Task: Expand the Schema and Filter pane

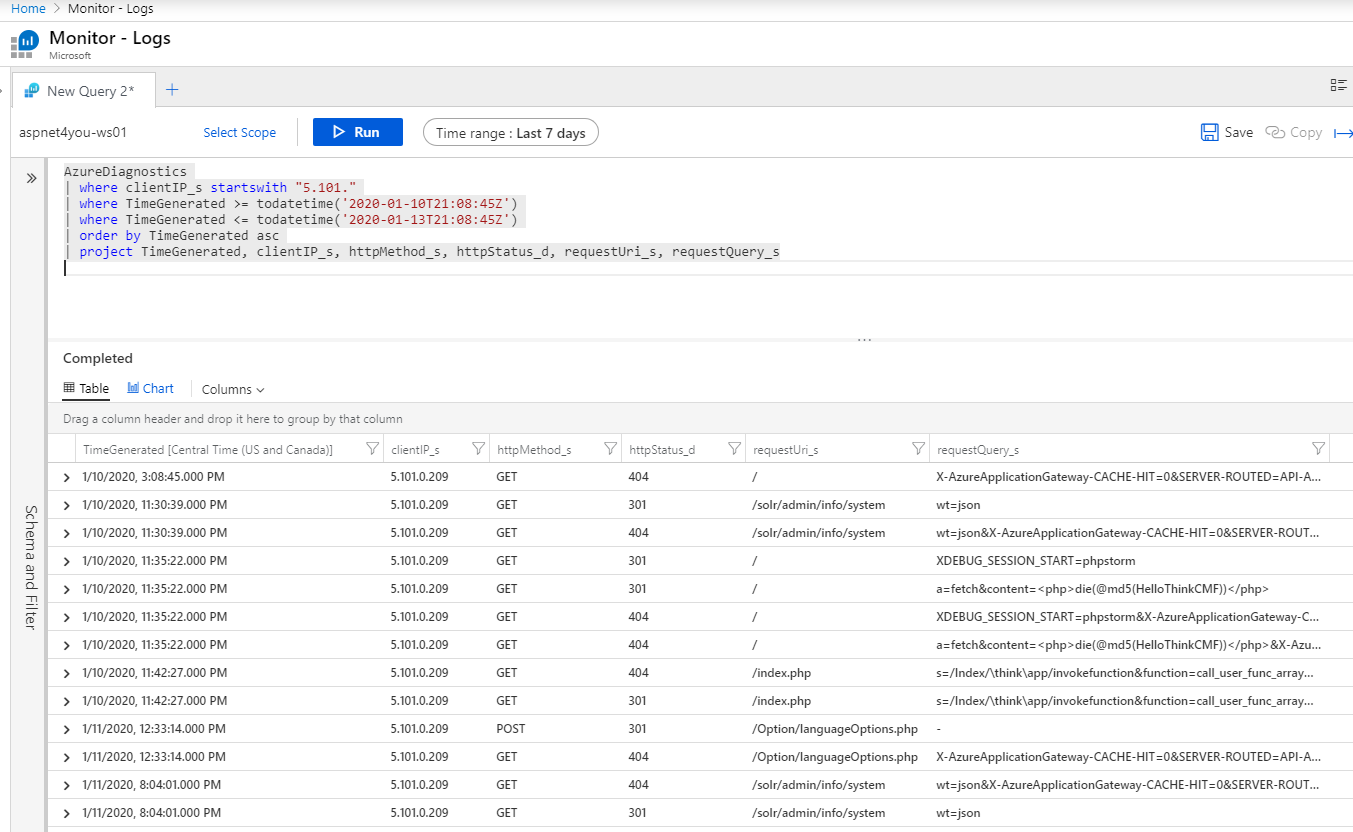Action: click(x=31, y=178)
